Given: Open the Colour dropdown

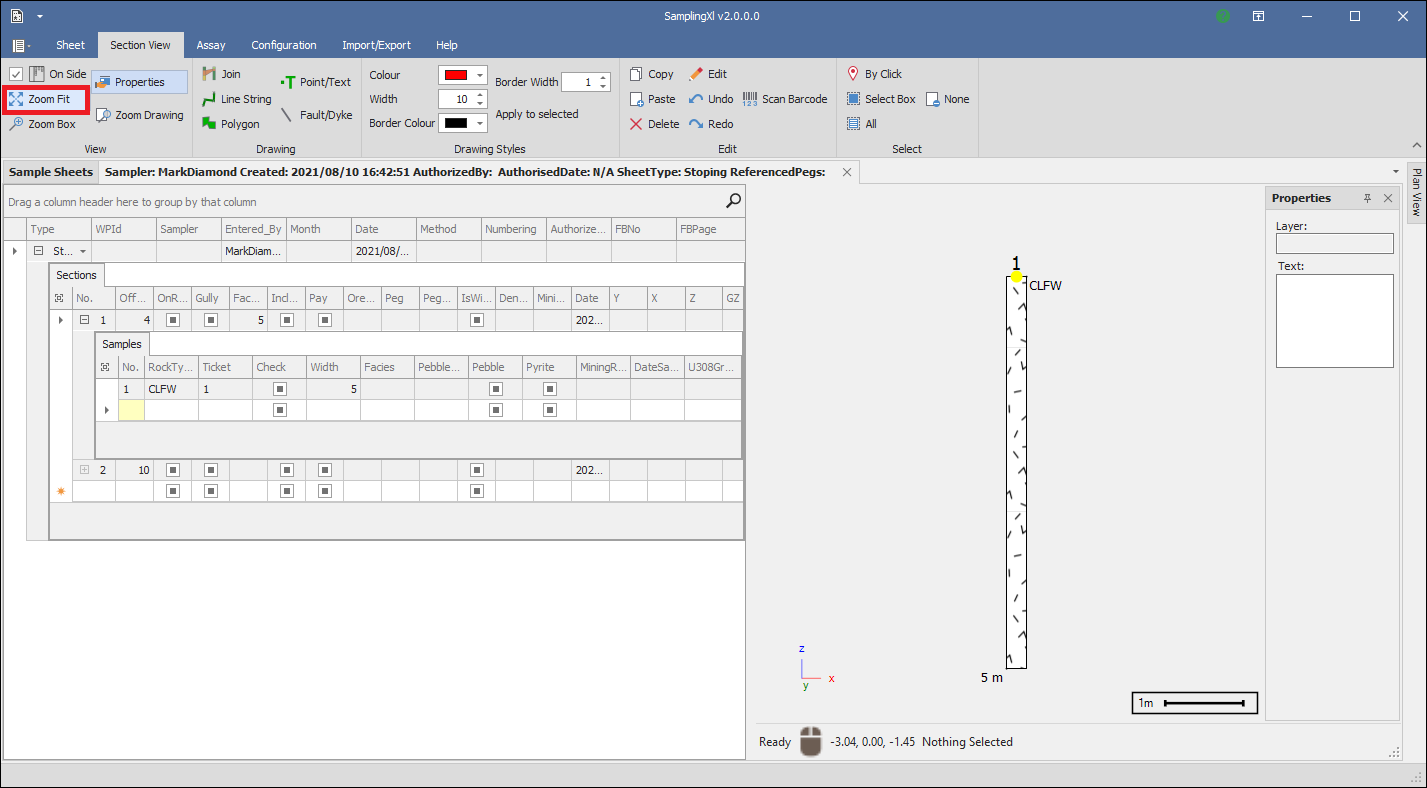Looking at the screenshot, I should click(x=480, y=75).
